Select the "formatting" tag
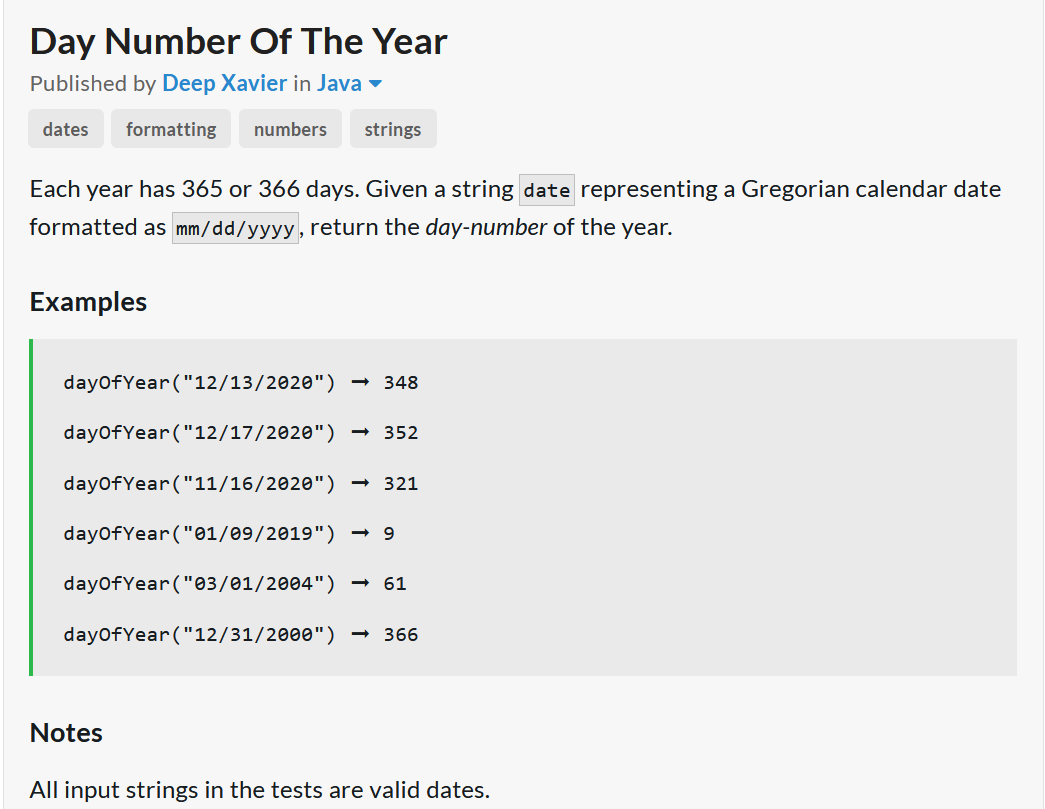The height and width of the screenshot is (809, 1045). click(171, 129)
